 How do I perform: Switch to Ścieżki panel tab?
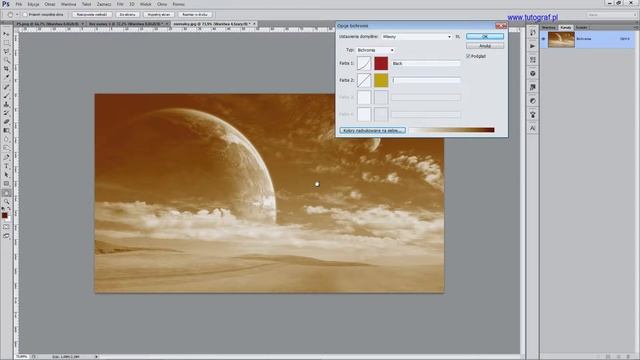(x=582, y=27)
